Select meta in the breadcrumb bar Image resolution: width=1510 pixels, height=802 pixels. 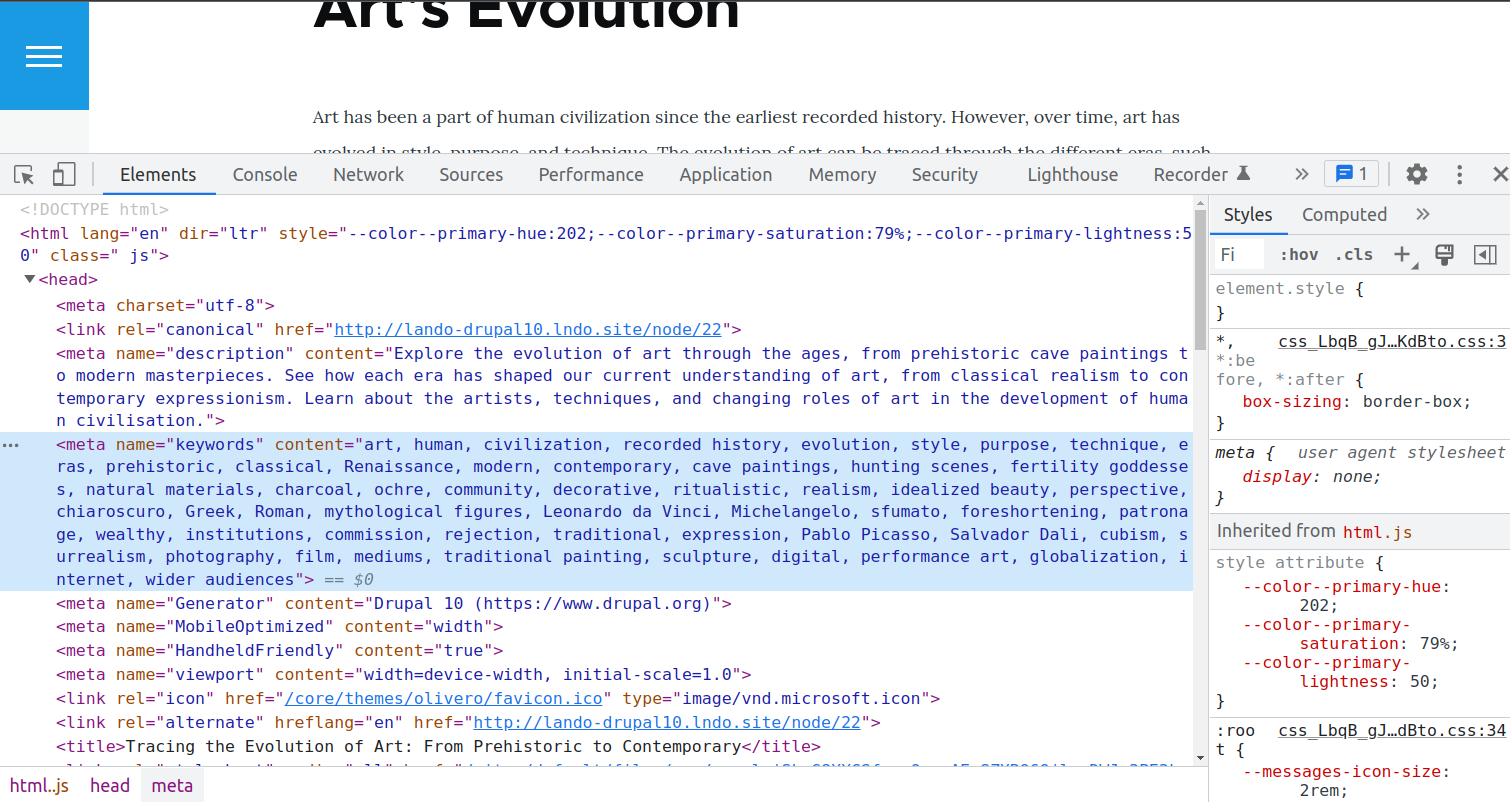[x=171, y=785]
